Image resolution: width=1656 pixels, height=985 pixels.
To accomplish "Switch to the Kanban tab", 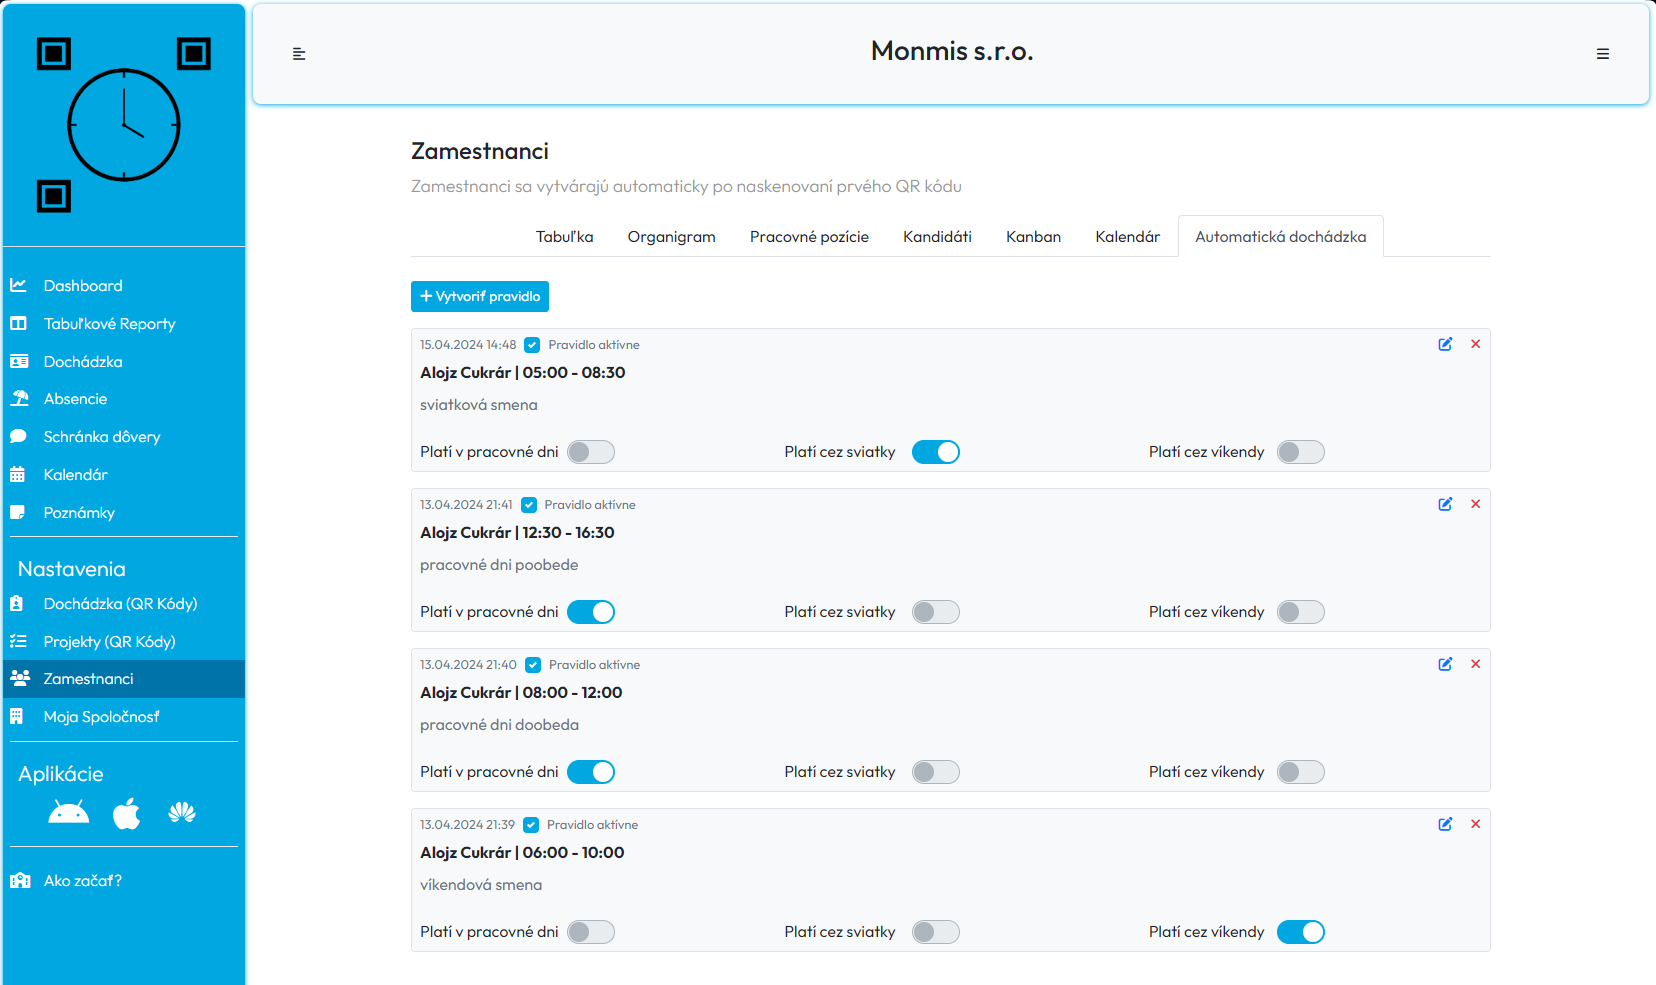I will click(1034, 237).
